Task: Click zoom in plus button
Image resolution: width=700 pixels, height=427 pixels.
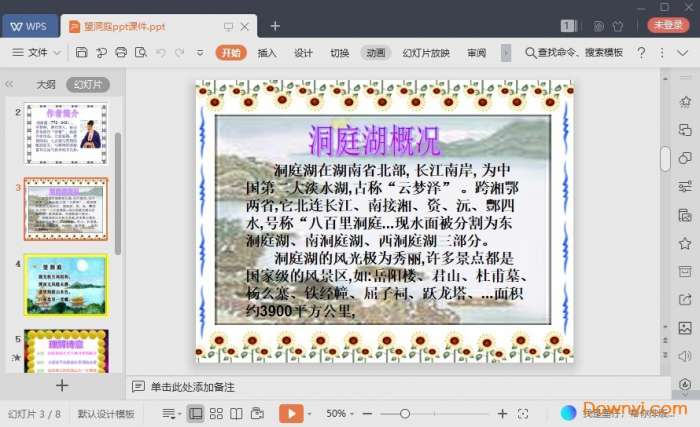Action: pos(502,414)
